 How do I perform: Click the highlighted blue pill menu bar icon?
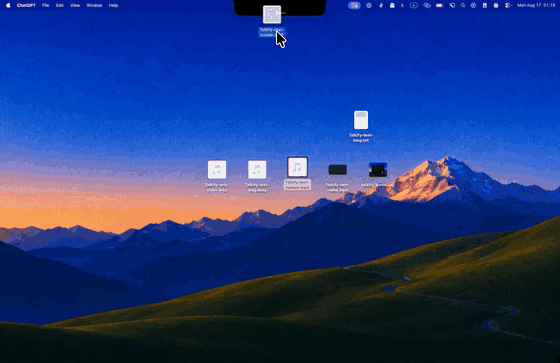(354, 5)
